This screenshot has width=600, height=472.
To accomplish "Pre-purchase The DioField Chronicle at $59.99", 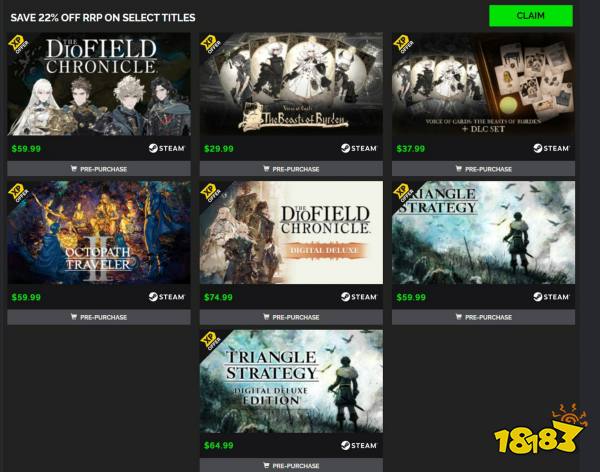I will (99, 169).
